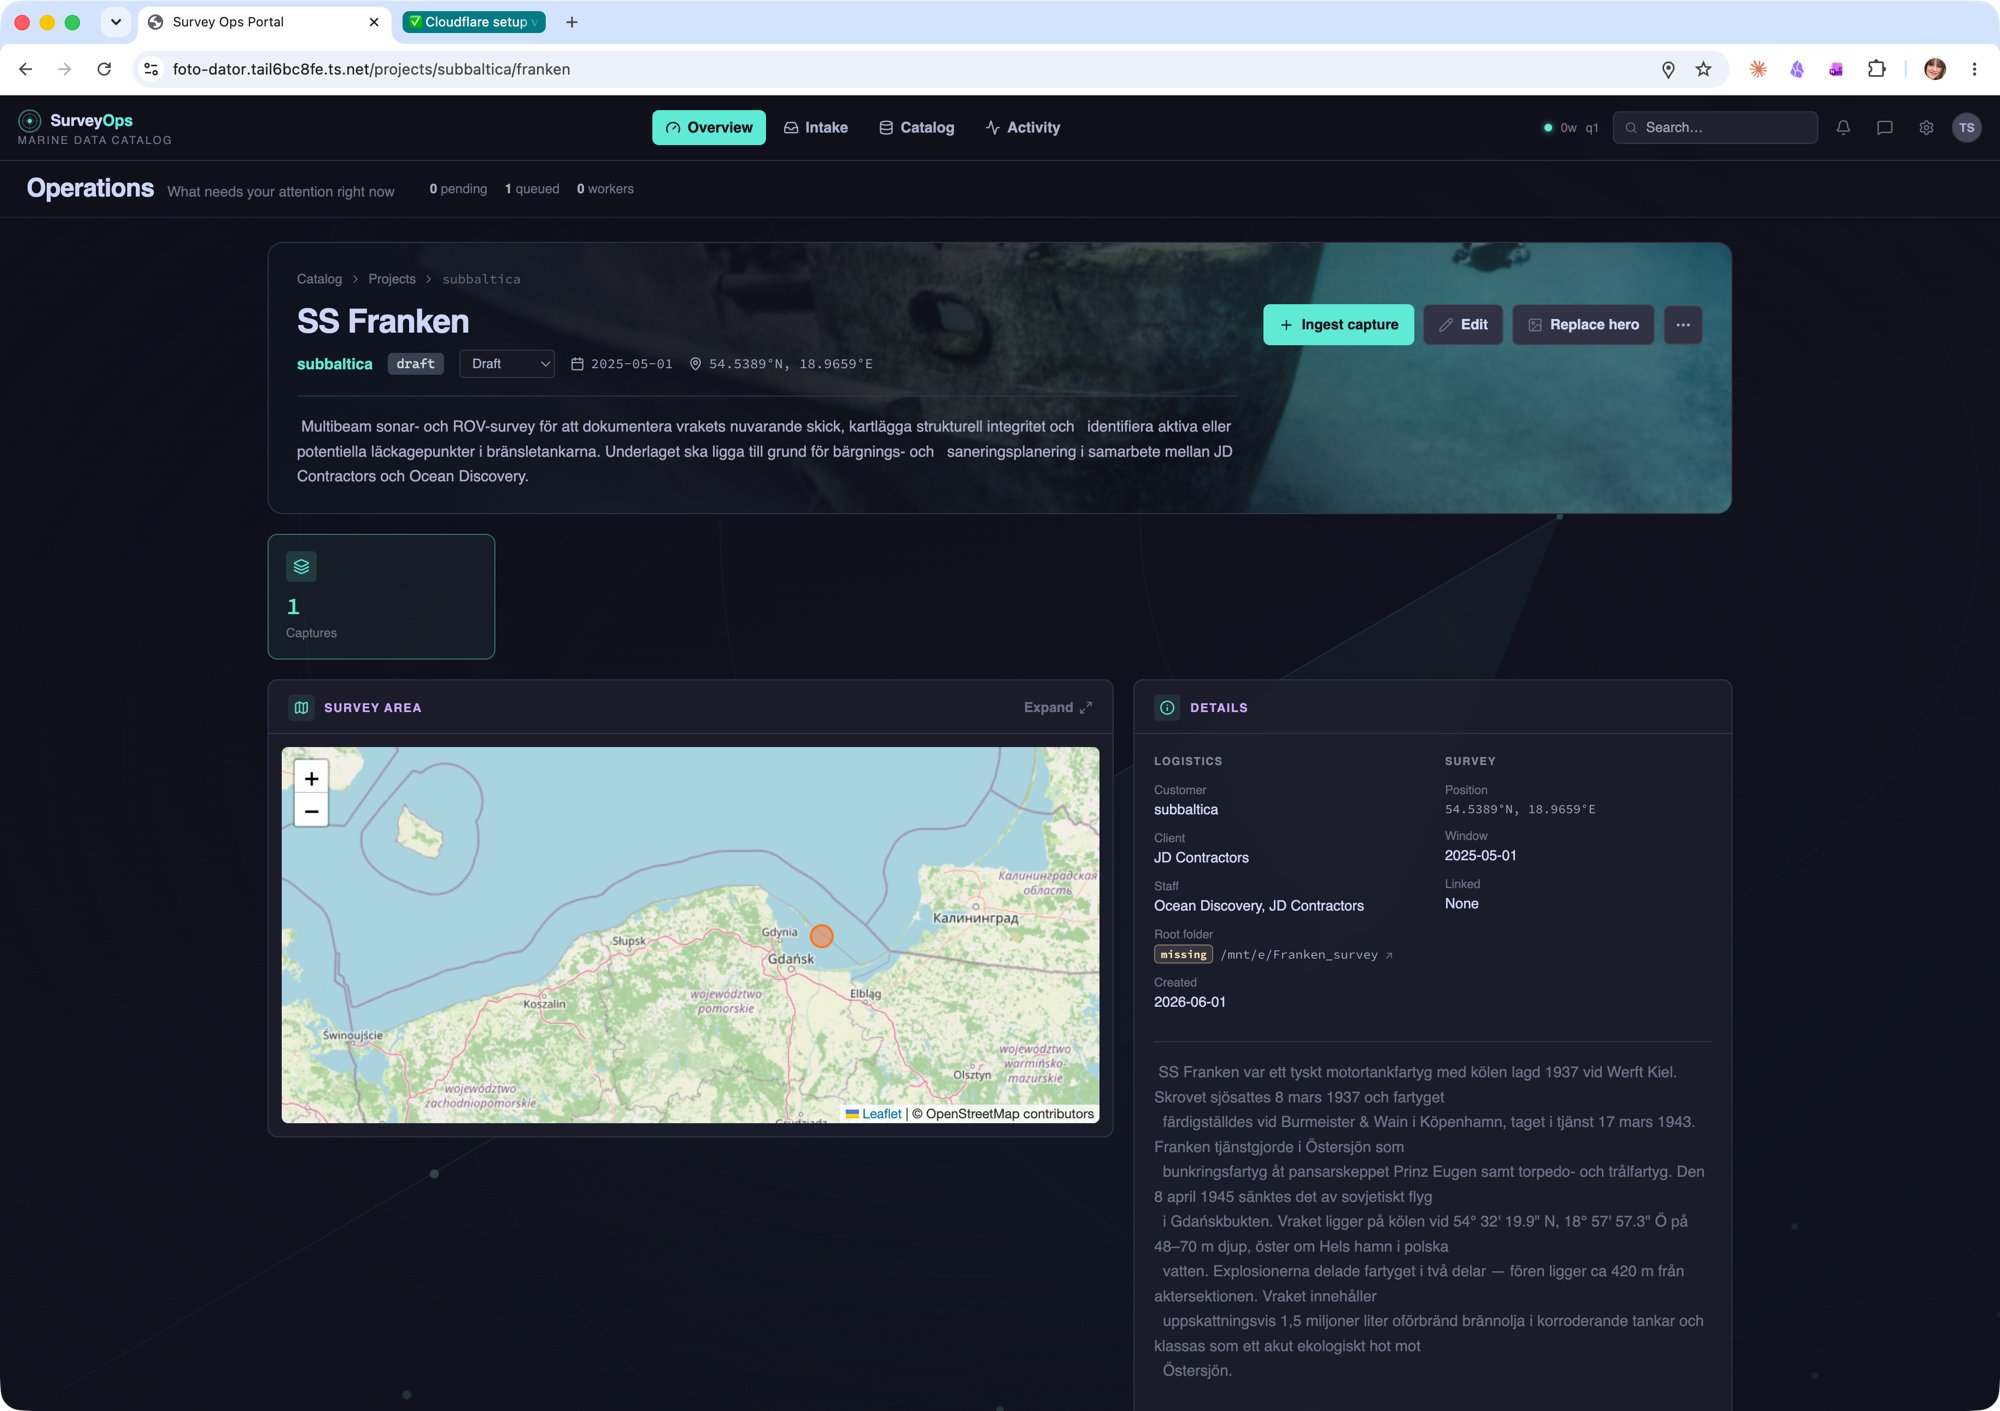Click the more options ellipsis button
Viewport: 2000px width, 1411px height.
click(1683, 325)
